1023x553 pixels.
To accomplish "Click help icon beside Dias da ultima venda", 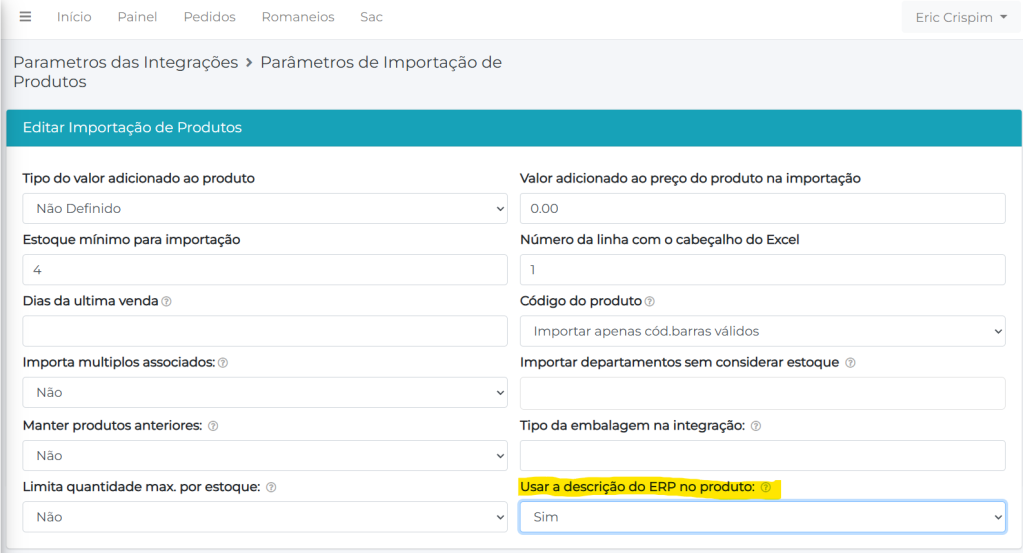I will coord(166,301).
